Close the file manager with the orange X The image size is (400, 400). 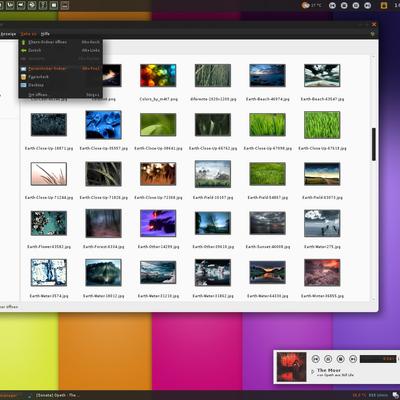coord(374,24)
